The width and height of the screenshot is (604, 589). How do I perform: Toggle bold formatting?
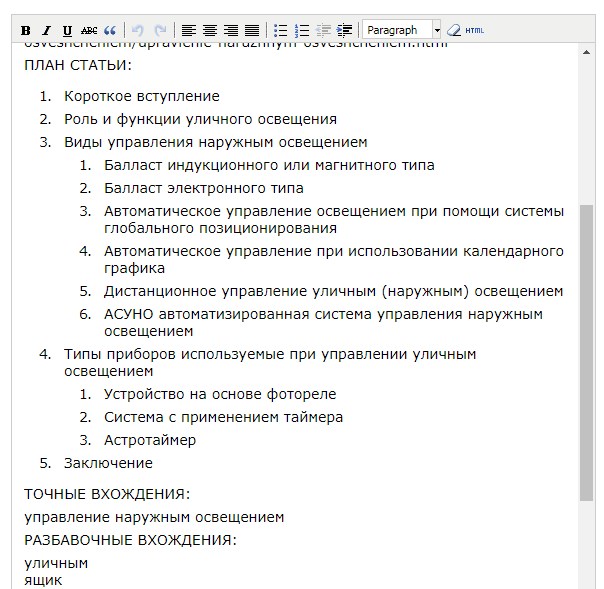tap(25, 30)
